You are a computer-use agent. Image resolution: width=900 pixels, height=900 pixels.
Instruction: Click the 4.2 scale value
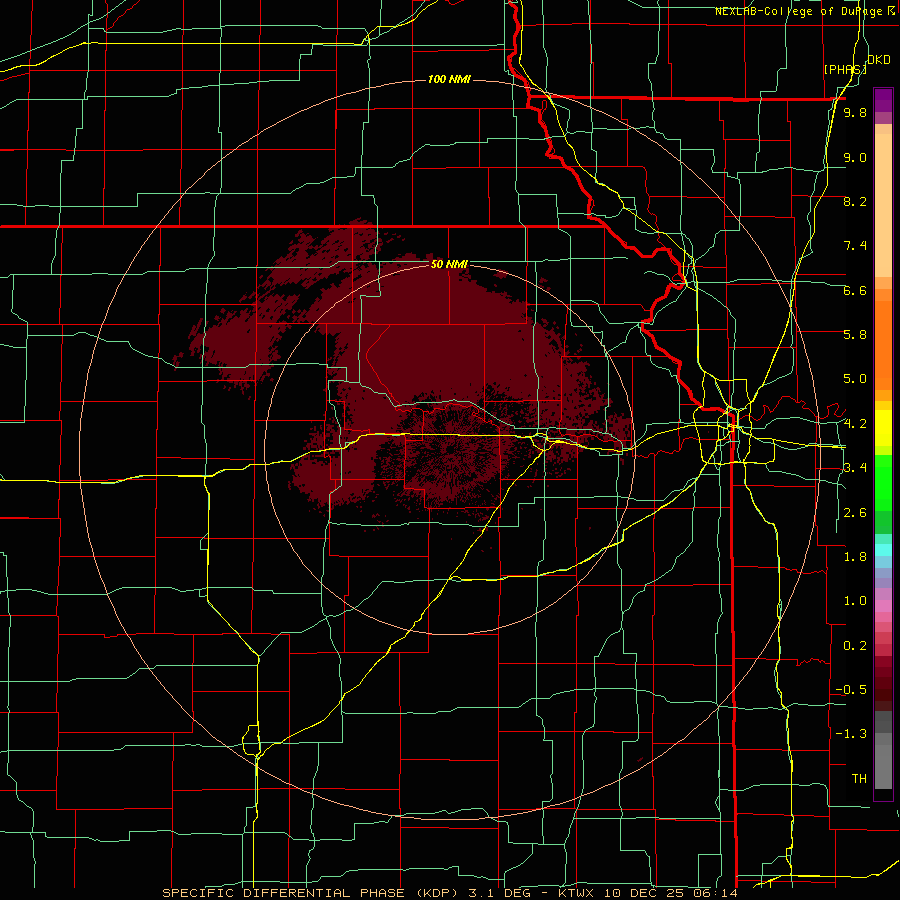(x=855, y=424)
